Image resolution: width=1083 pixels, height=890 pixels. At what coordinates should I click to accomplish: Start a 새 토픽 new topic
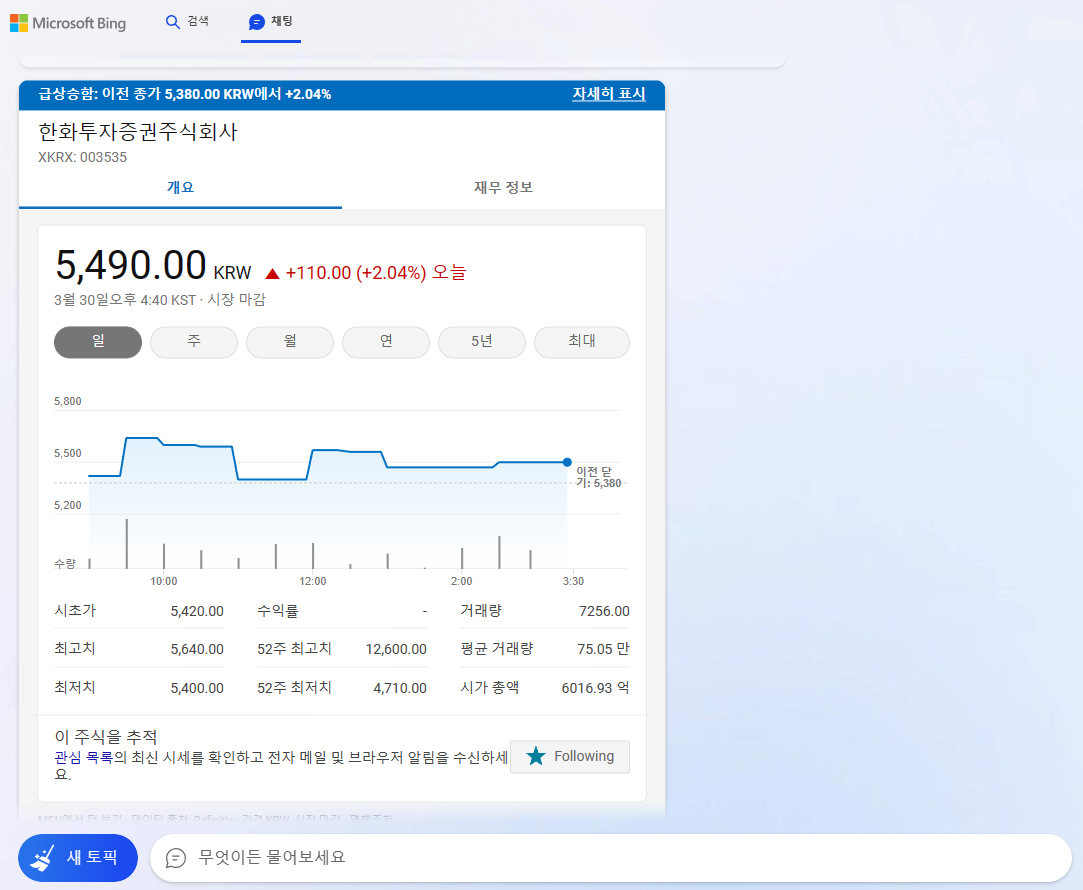(x=78, y=858)
